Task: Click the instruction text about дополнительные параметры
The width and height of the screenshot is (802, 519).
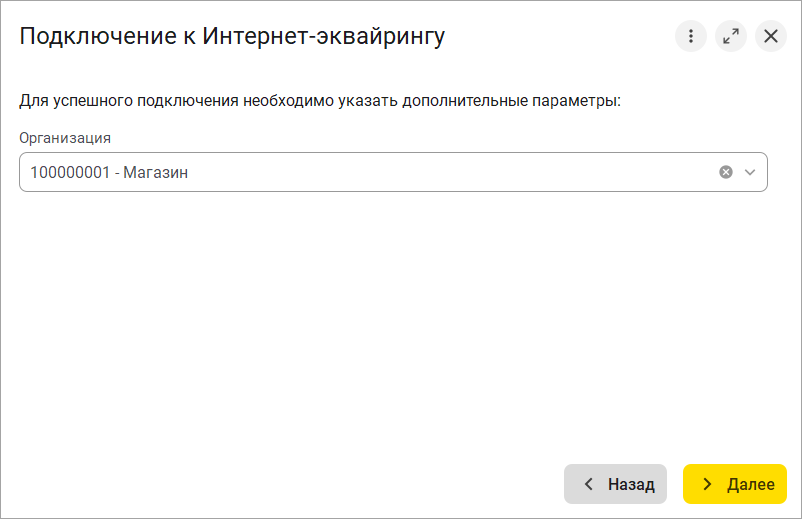Action: point(320,101)
